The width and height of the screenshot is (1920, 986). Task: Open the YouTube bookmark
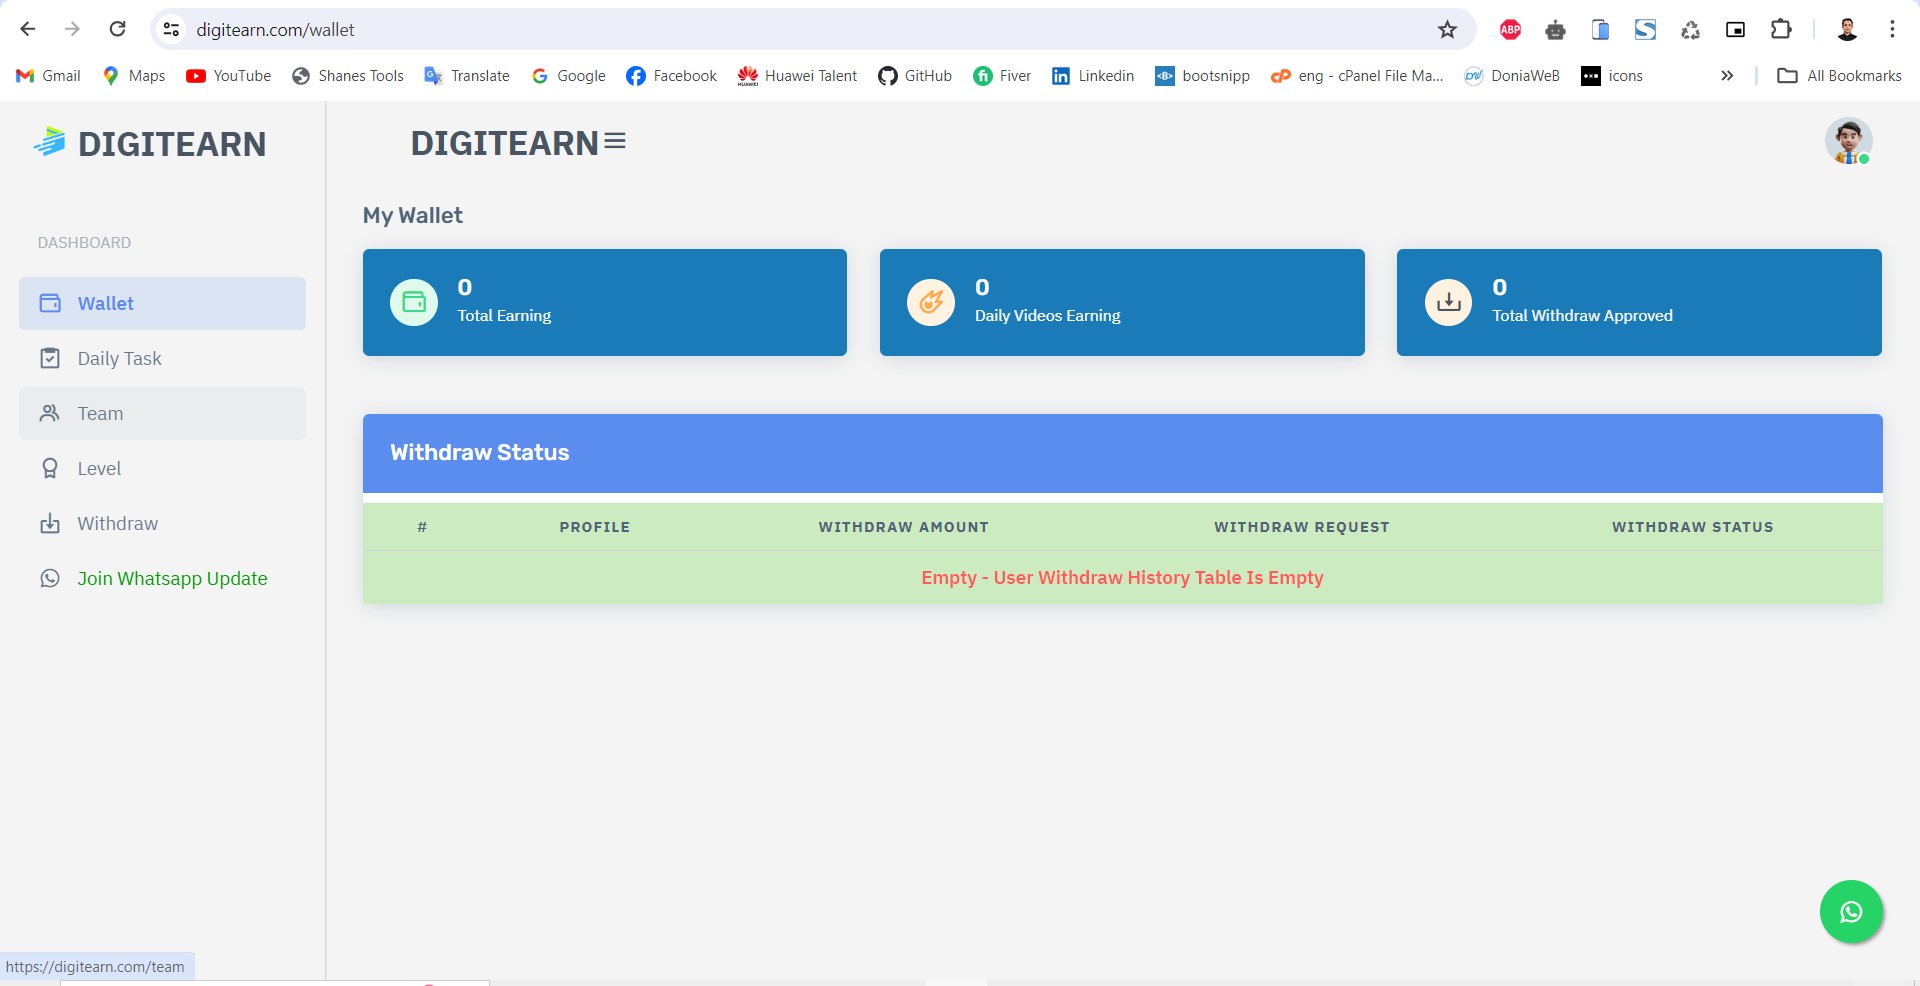coord(229,76)
